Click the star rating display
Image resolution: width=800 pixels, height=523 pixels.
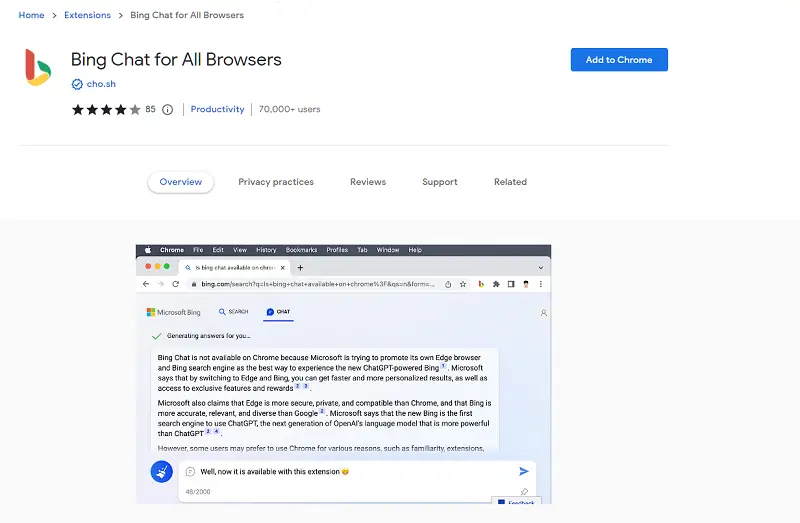[x=106, y=109]
